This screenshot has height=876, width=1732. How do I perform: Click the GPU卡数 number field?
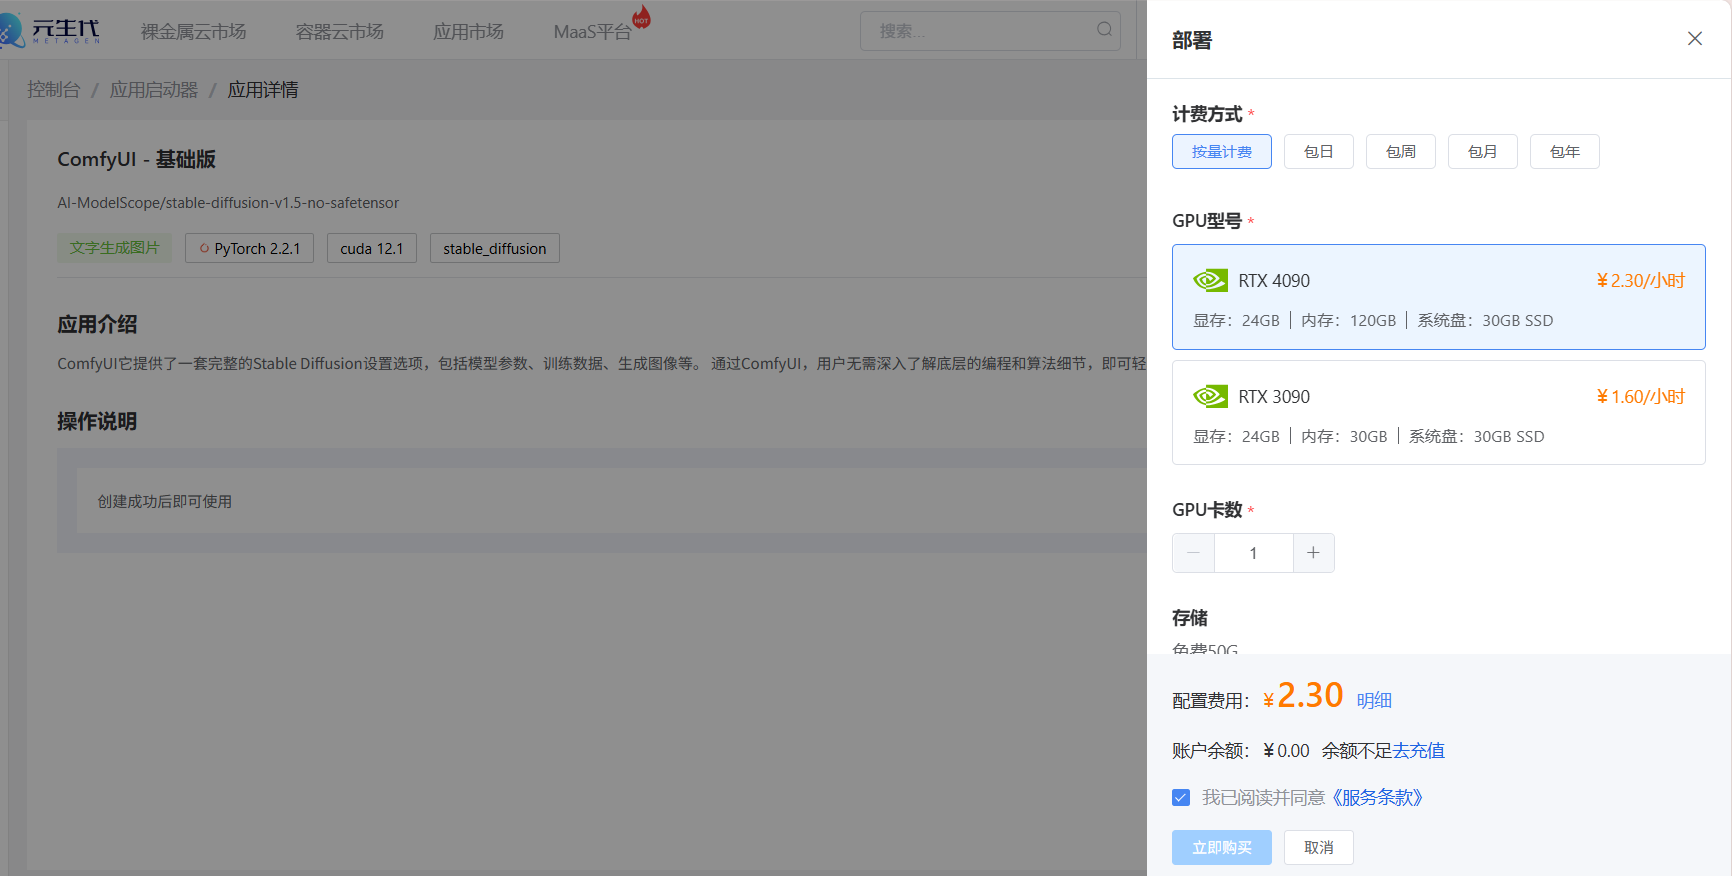(1253, 553)
